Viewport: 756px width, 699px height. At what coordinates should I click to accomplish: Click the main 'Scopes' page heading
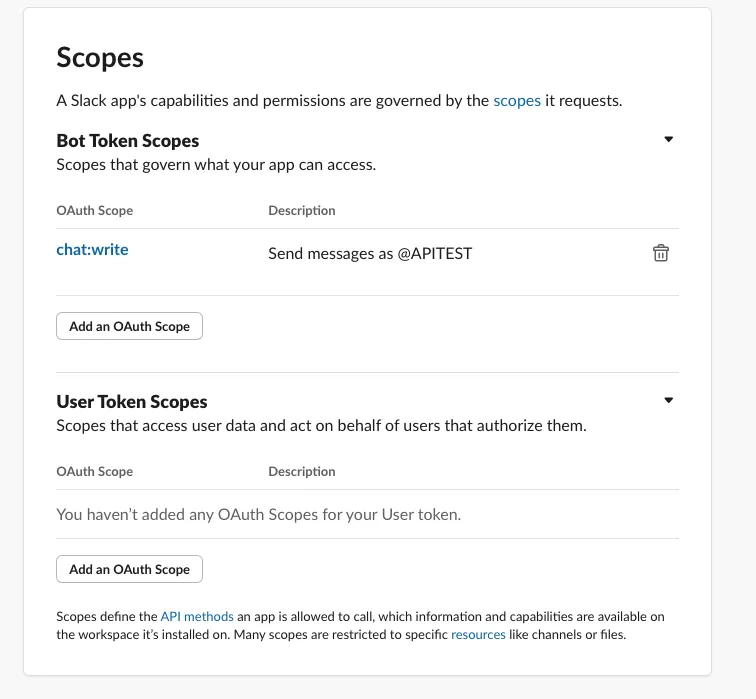click(x=100, y=57)
